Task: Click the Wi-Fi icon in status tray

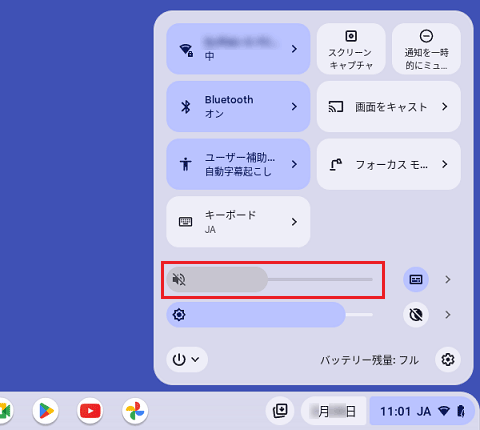Action: [444, 411]
